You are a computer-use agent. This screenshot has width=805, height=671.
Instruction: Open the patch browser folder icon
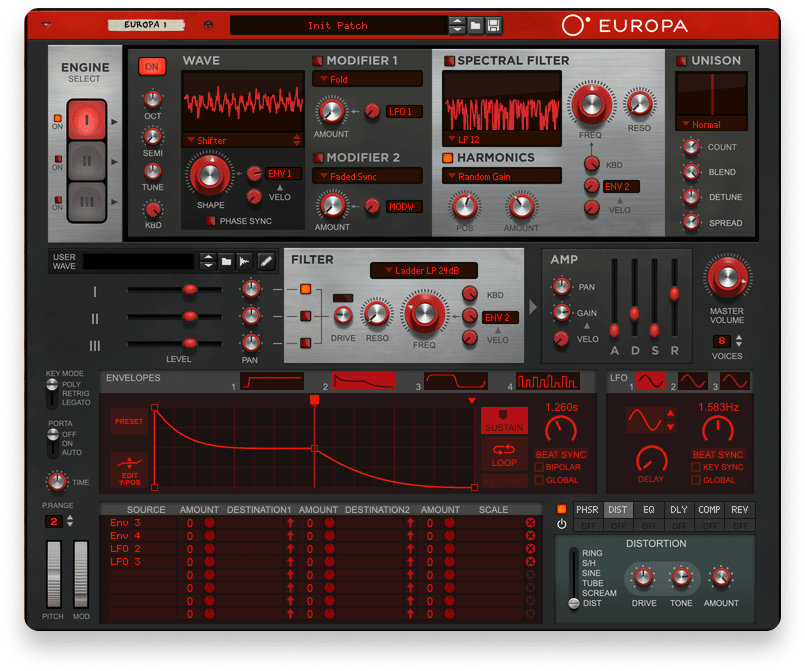click(x=475, y=25)
